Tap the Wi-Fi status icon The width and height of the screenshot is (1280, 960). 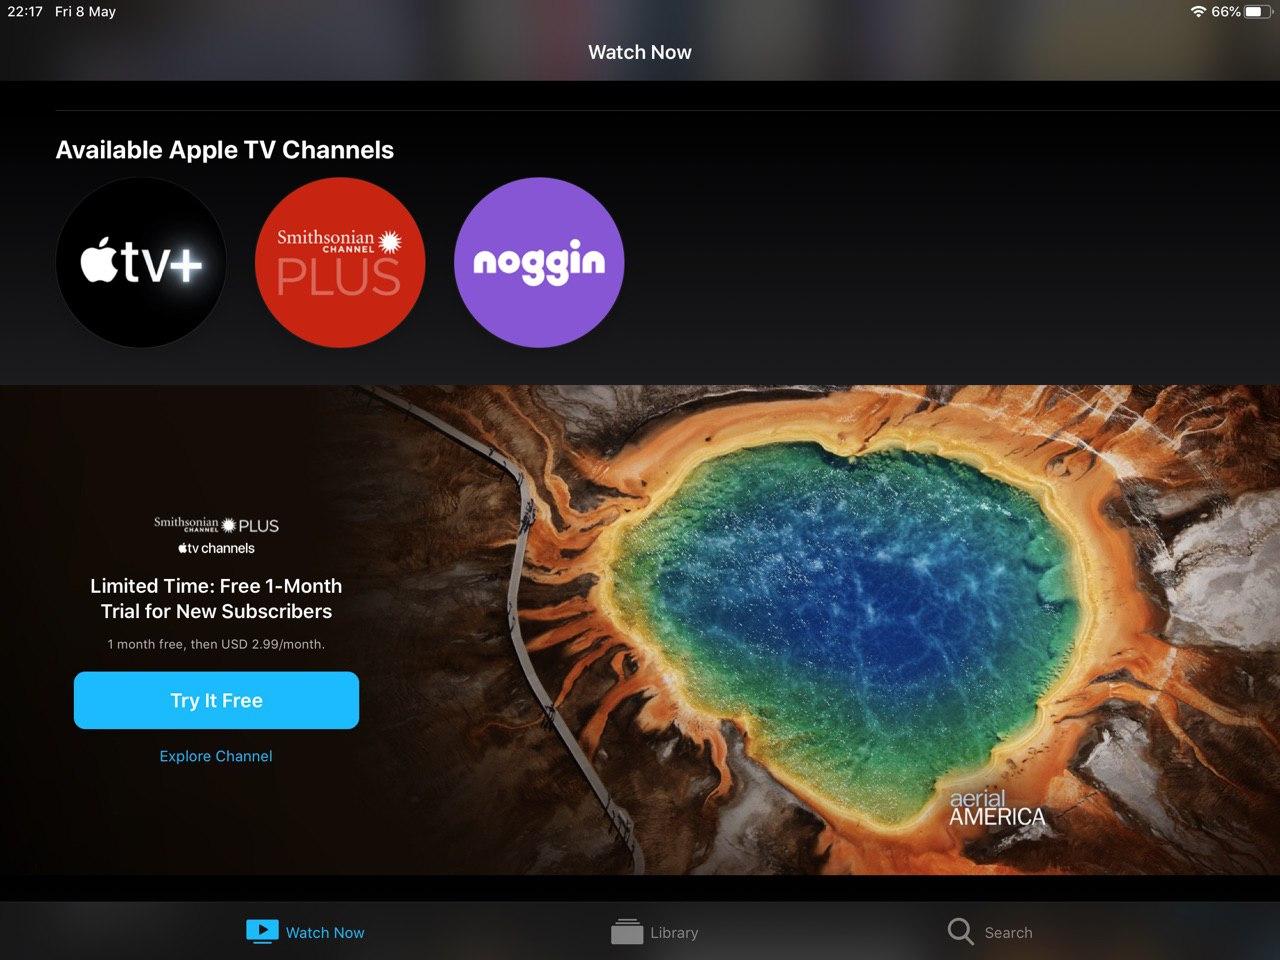click(1198, 12)
